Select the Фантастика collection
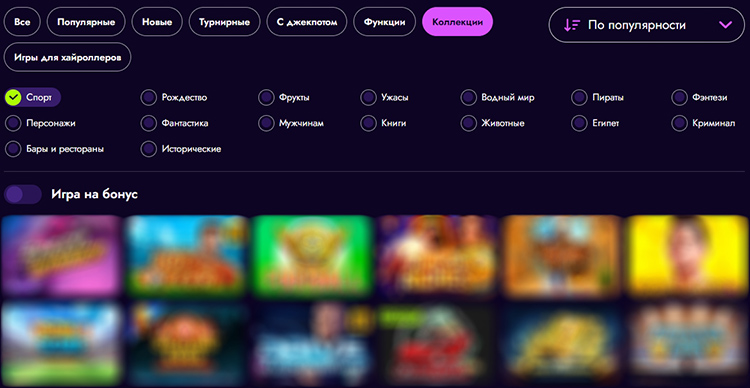The width and height of the screenshot is (750, 388). tap(175, 123)
